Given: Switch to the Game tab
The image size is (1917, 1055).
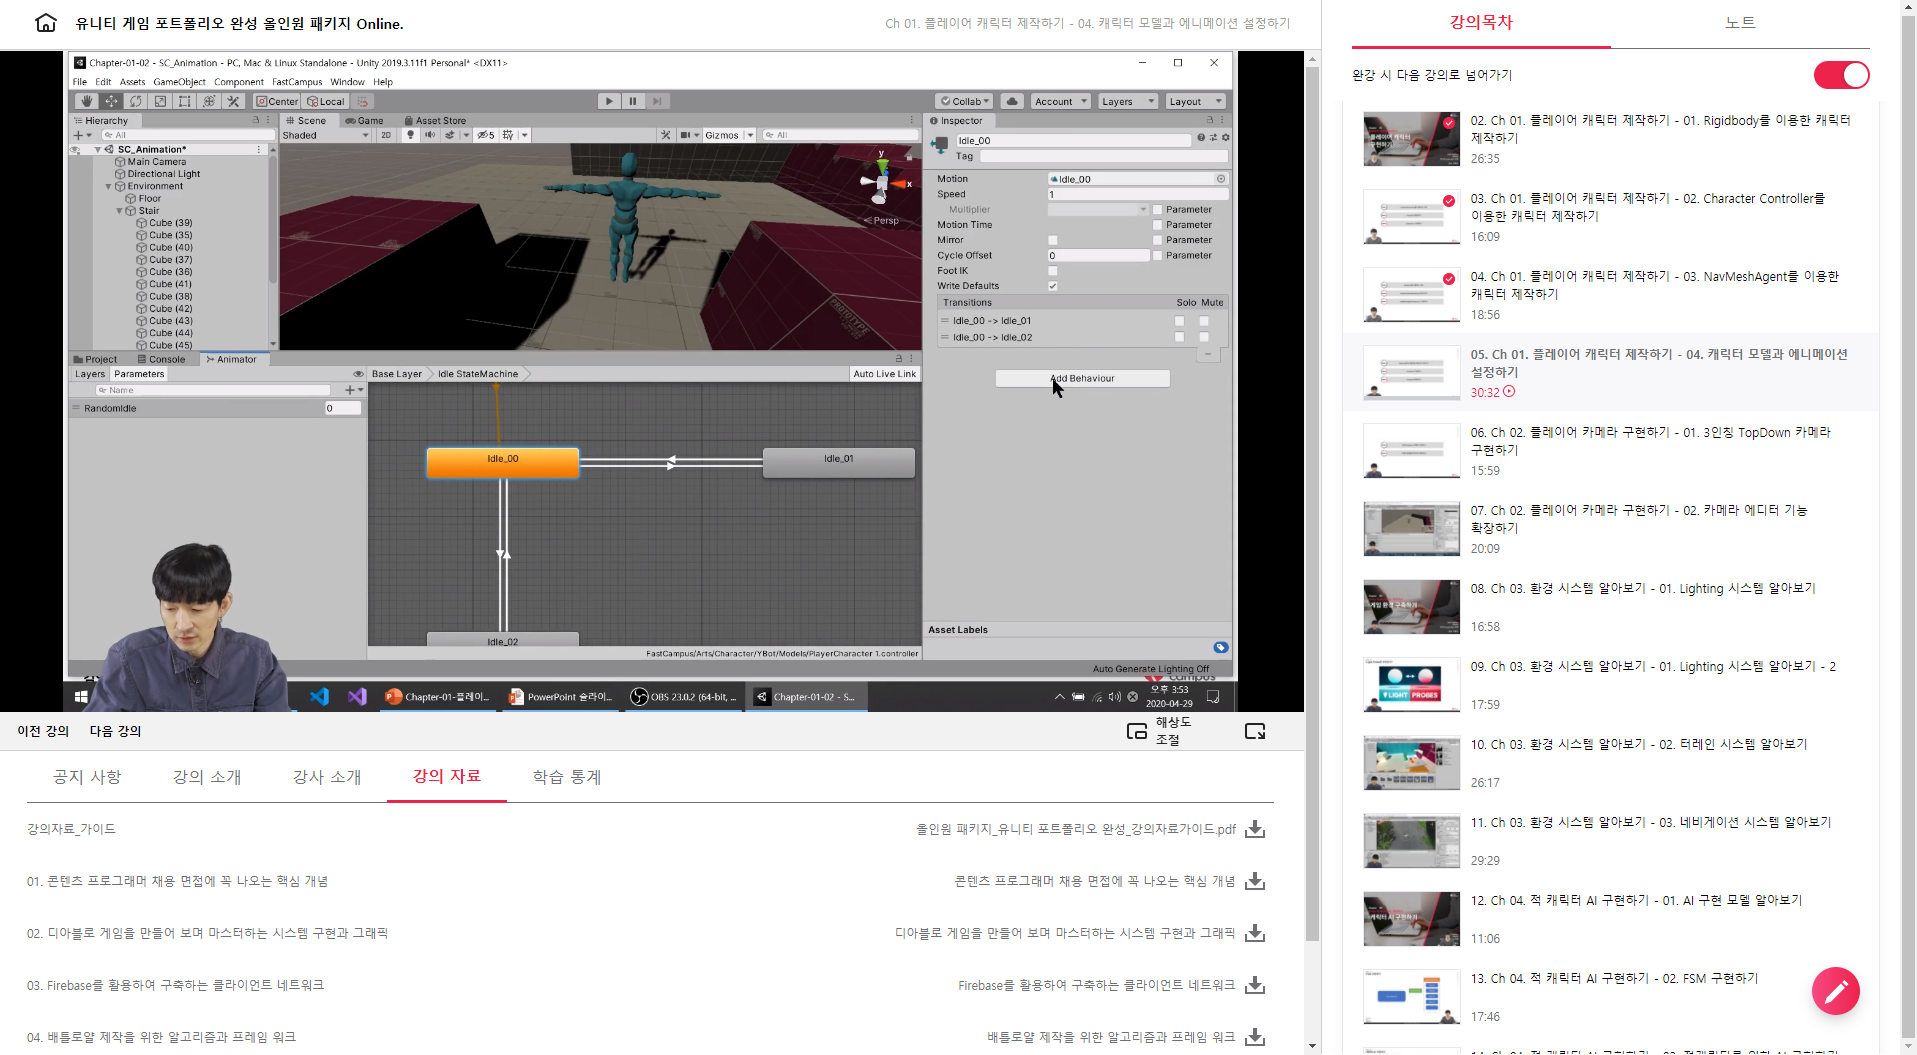Looking at the screenshot, I should coord(364,120).
